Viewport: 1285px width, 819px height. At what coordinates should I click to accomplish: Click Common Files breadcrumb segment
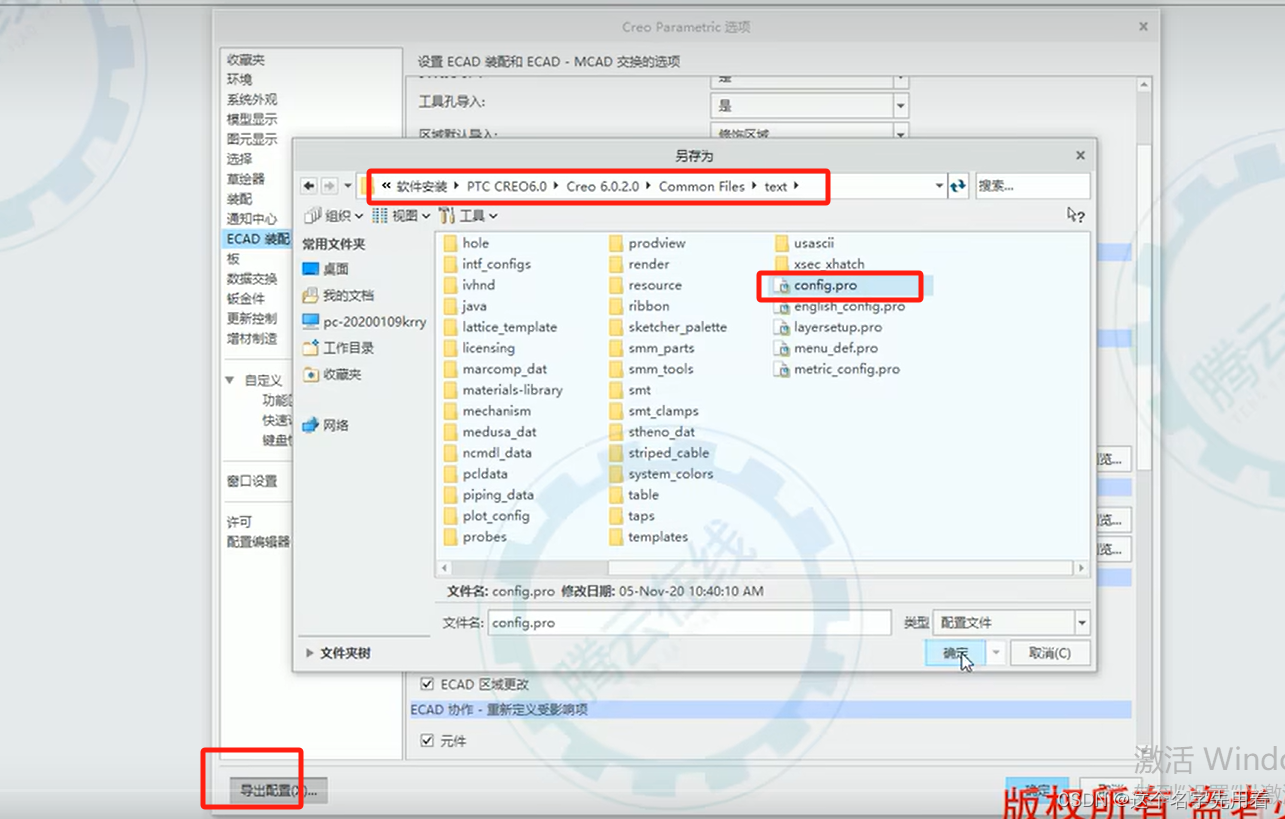702,186
